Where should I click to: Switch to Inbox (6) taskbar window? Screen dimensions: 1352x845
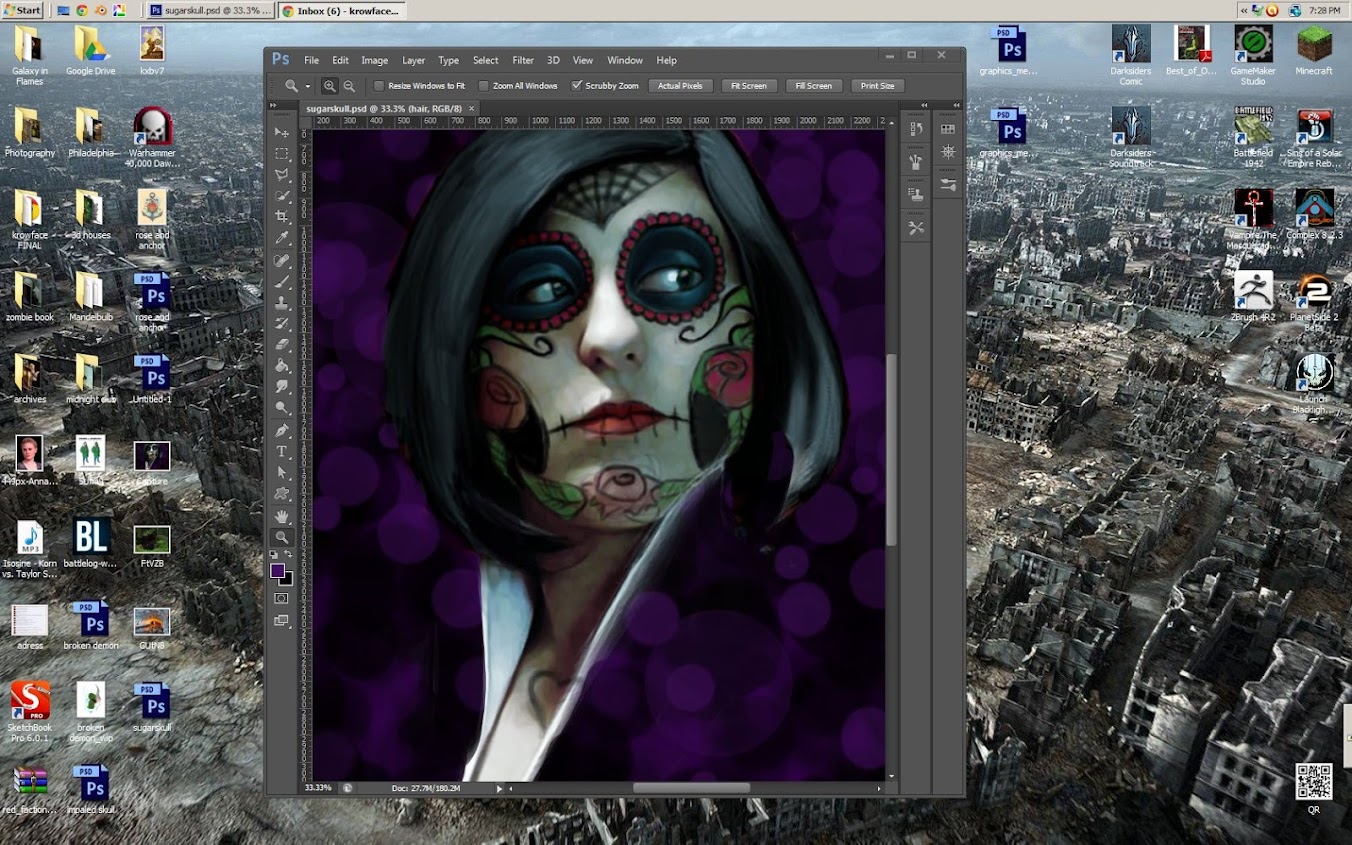tap(341, 10)
